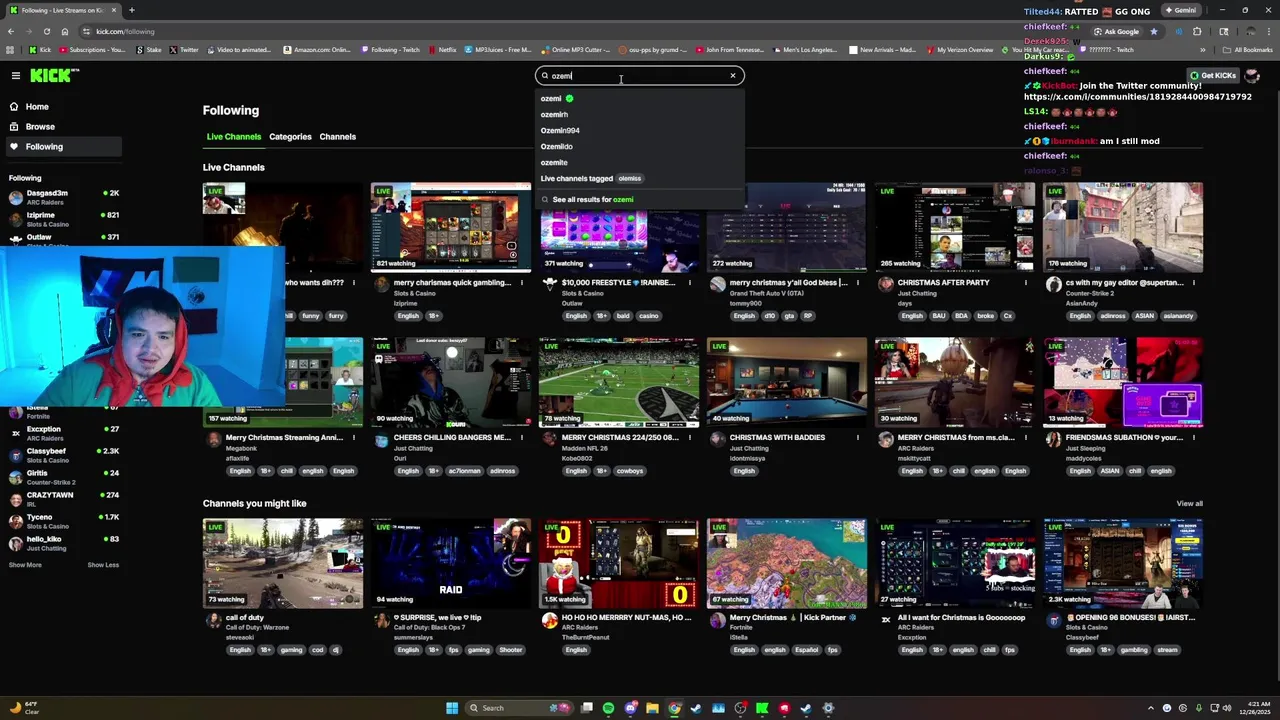Open options for 'merry christmas quick gambling' stream

pos(521,283)
